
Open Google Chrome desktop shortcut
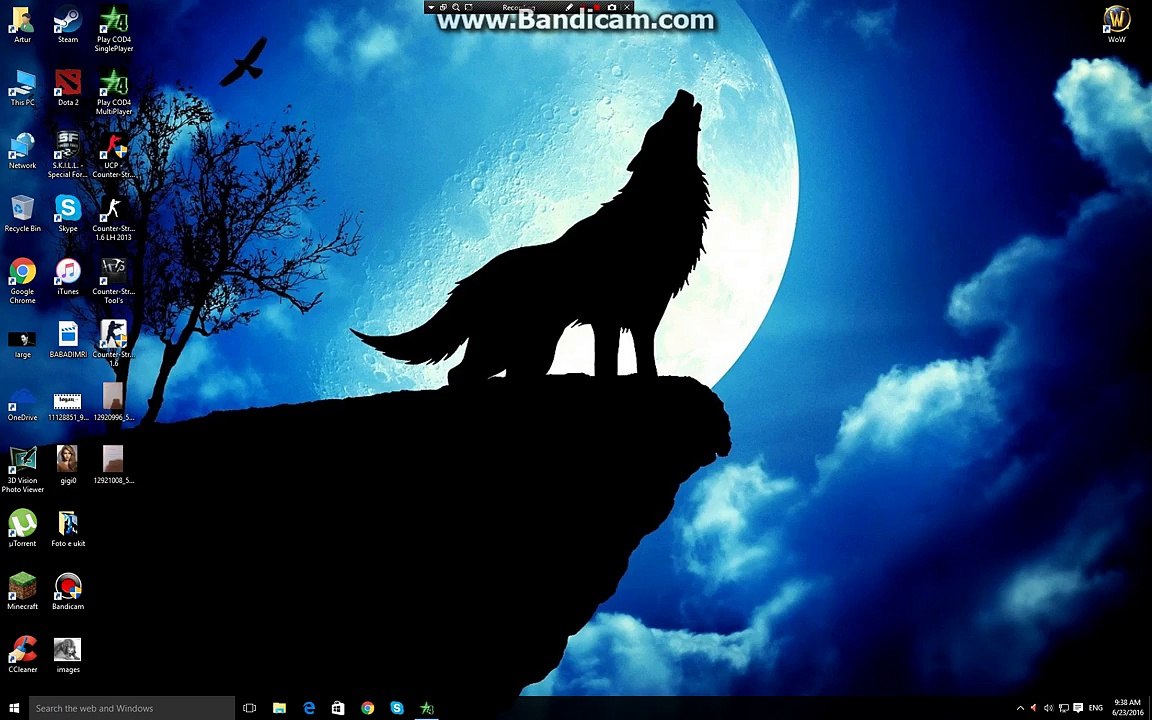(x=22, y=282)
